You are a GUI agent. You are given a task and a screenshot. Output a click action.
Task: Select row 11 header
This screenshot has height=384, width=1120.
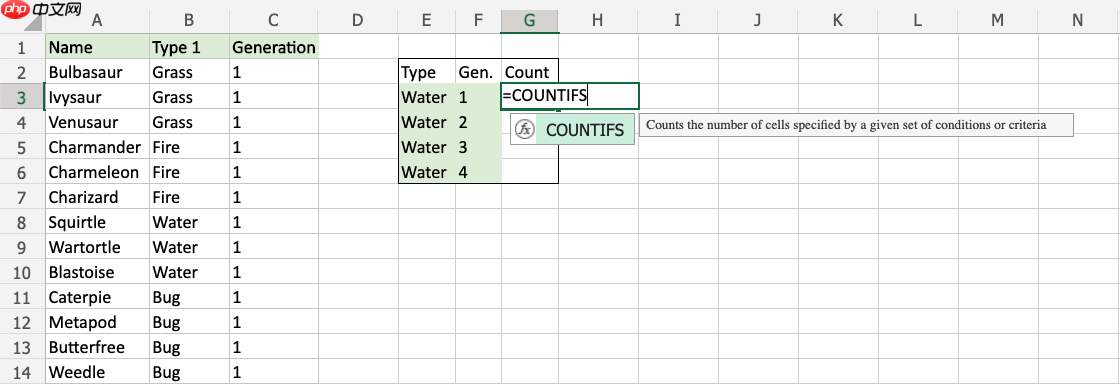22,297
